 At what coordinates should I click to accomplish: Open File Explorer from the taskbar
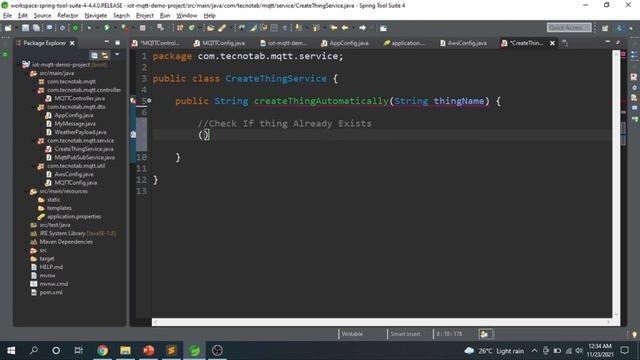click(x=125, y=350)
